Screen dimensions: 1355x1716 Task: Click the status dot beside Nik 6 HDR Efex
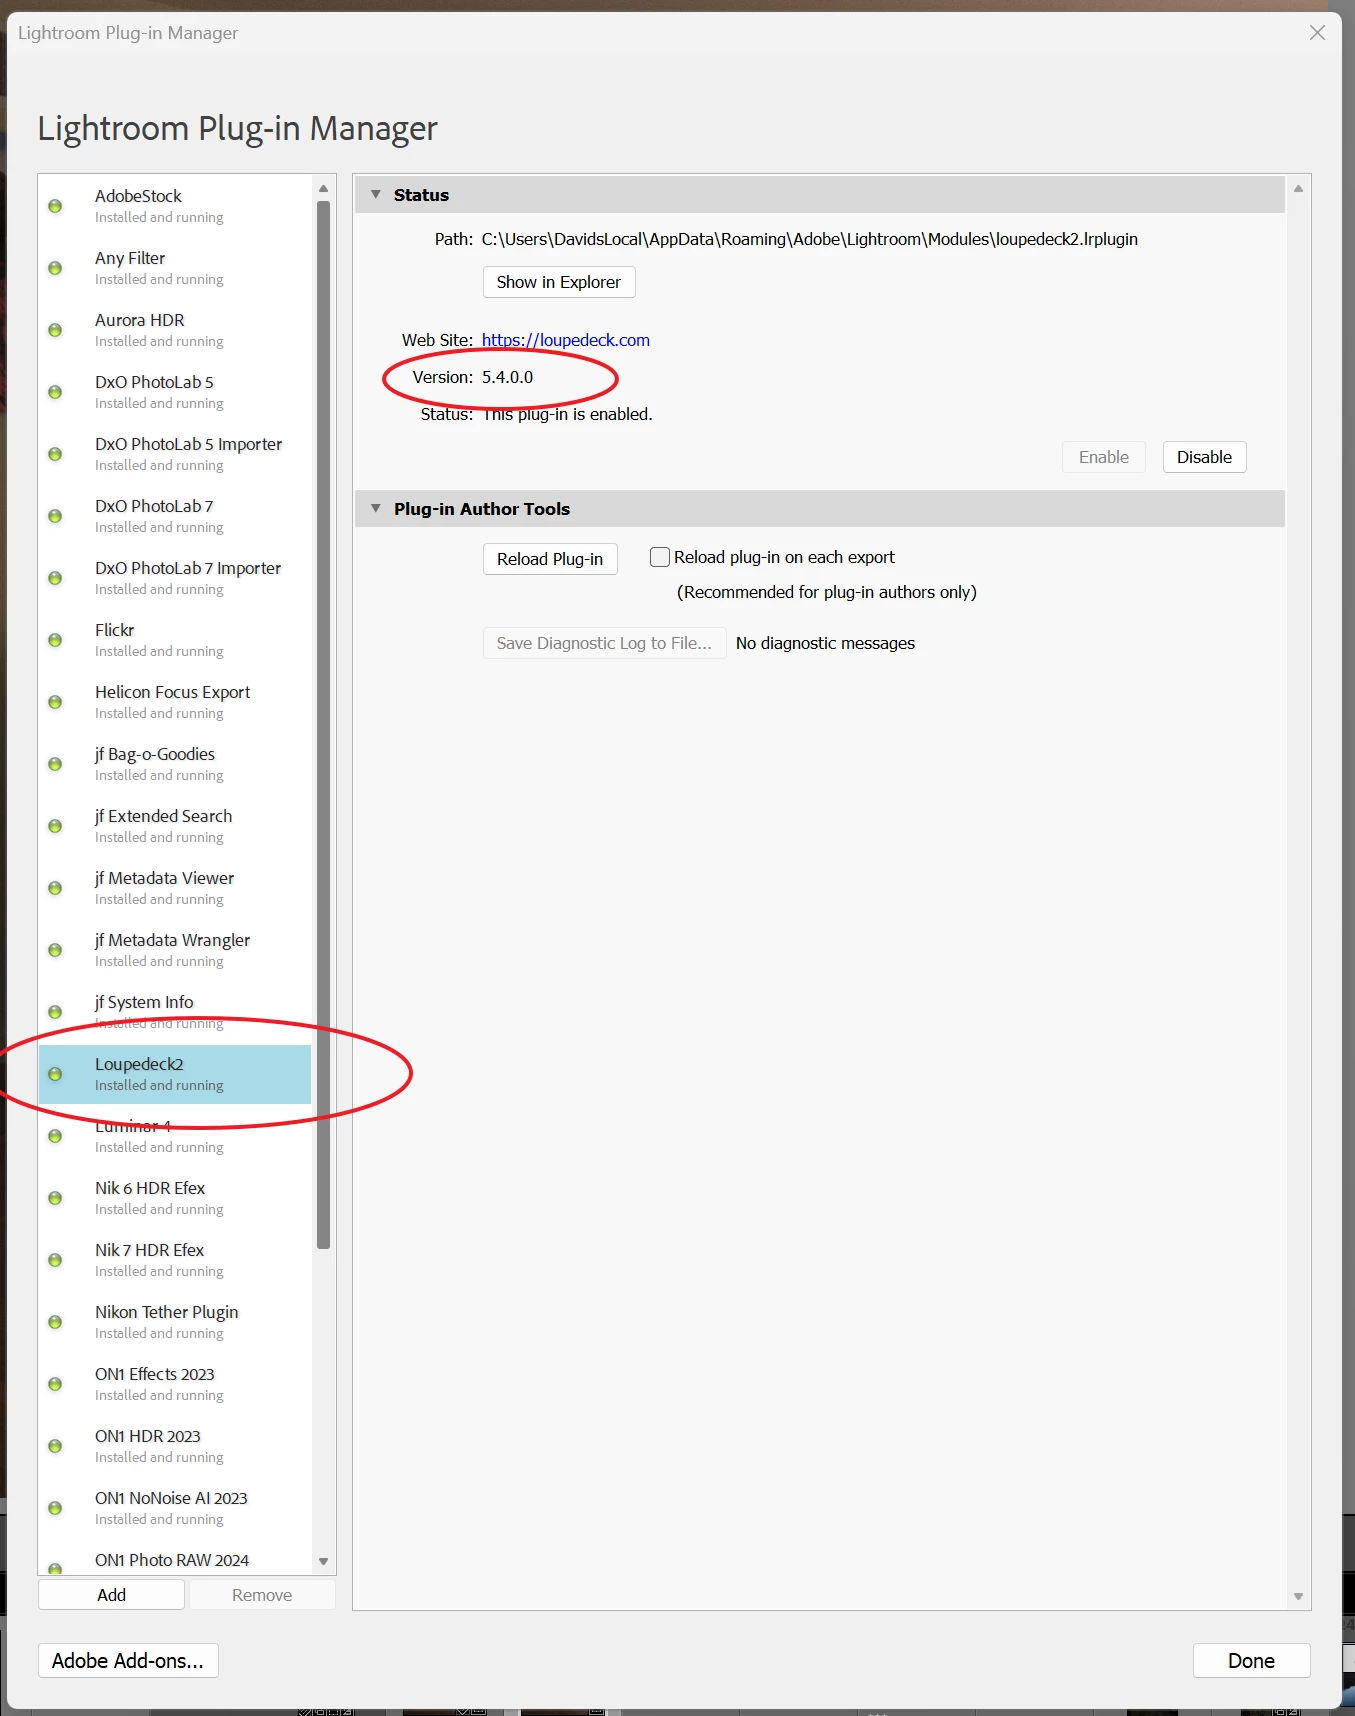click(55, 1198)
